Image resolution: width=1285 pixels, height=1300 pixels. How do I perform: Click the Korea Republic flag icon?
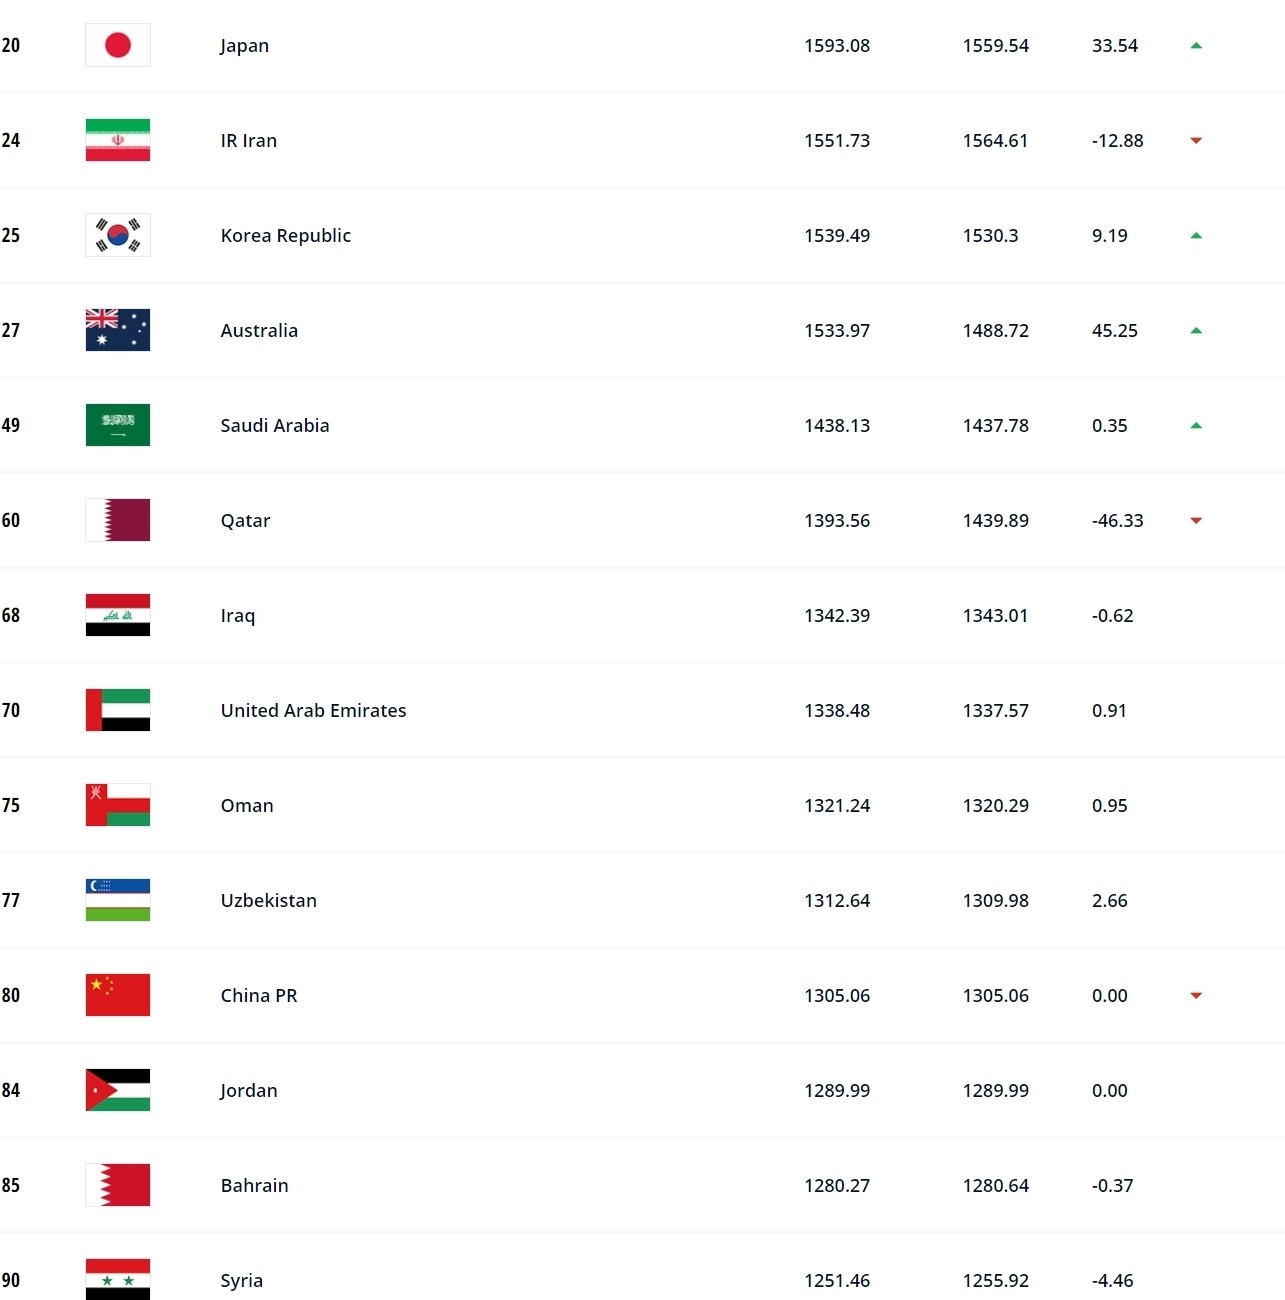(118, 235)
